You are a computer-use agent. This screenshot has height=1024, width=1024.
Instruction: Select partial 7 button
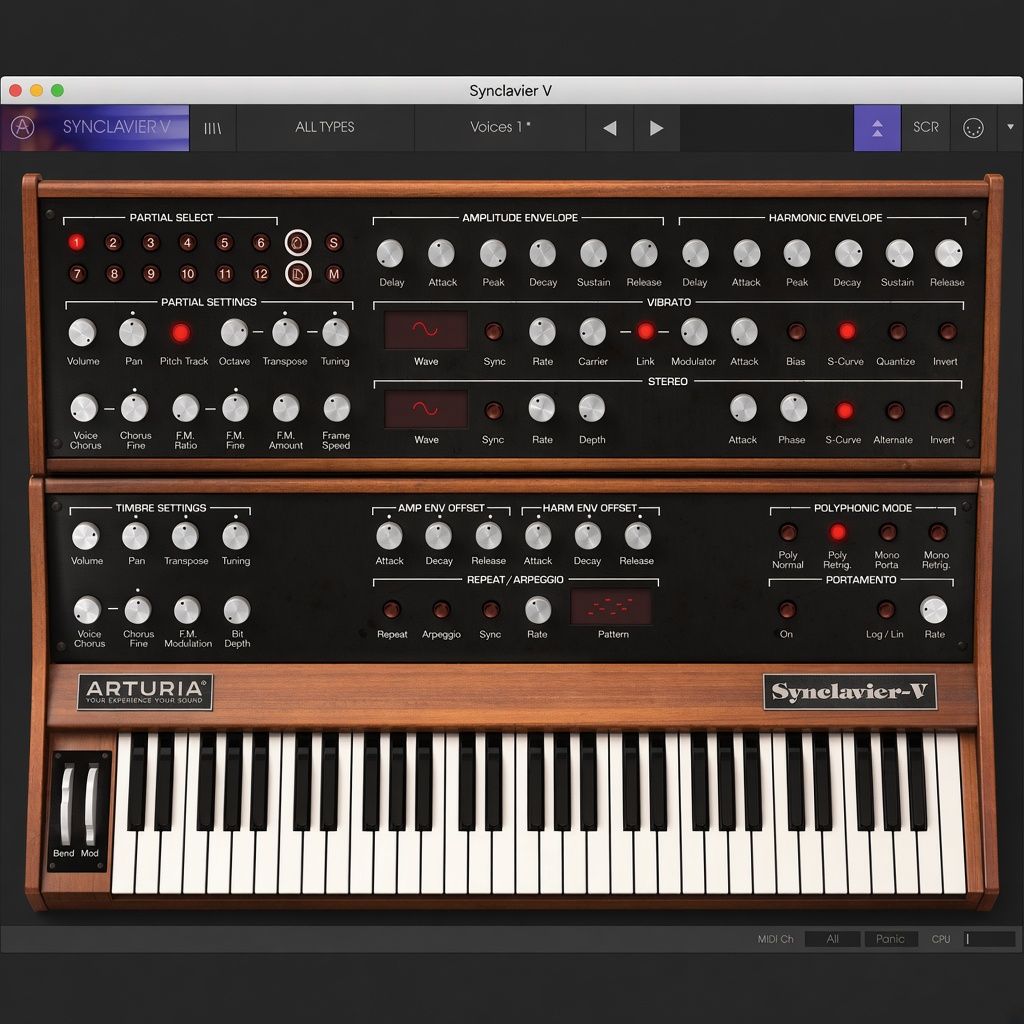(77, 274)
